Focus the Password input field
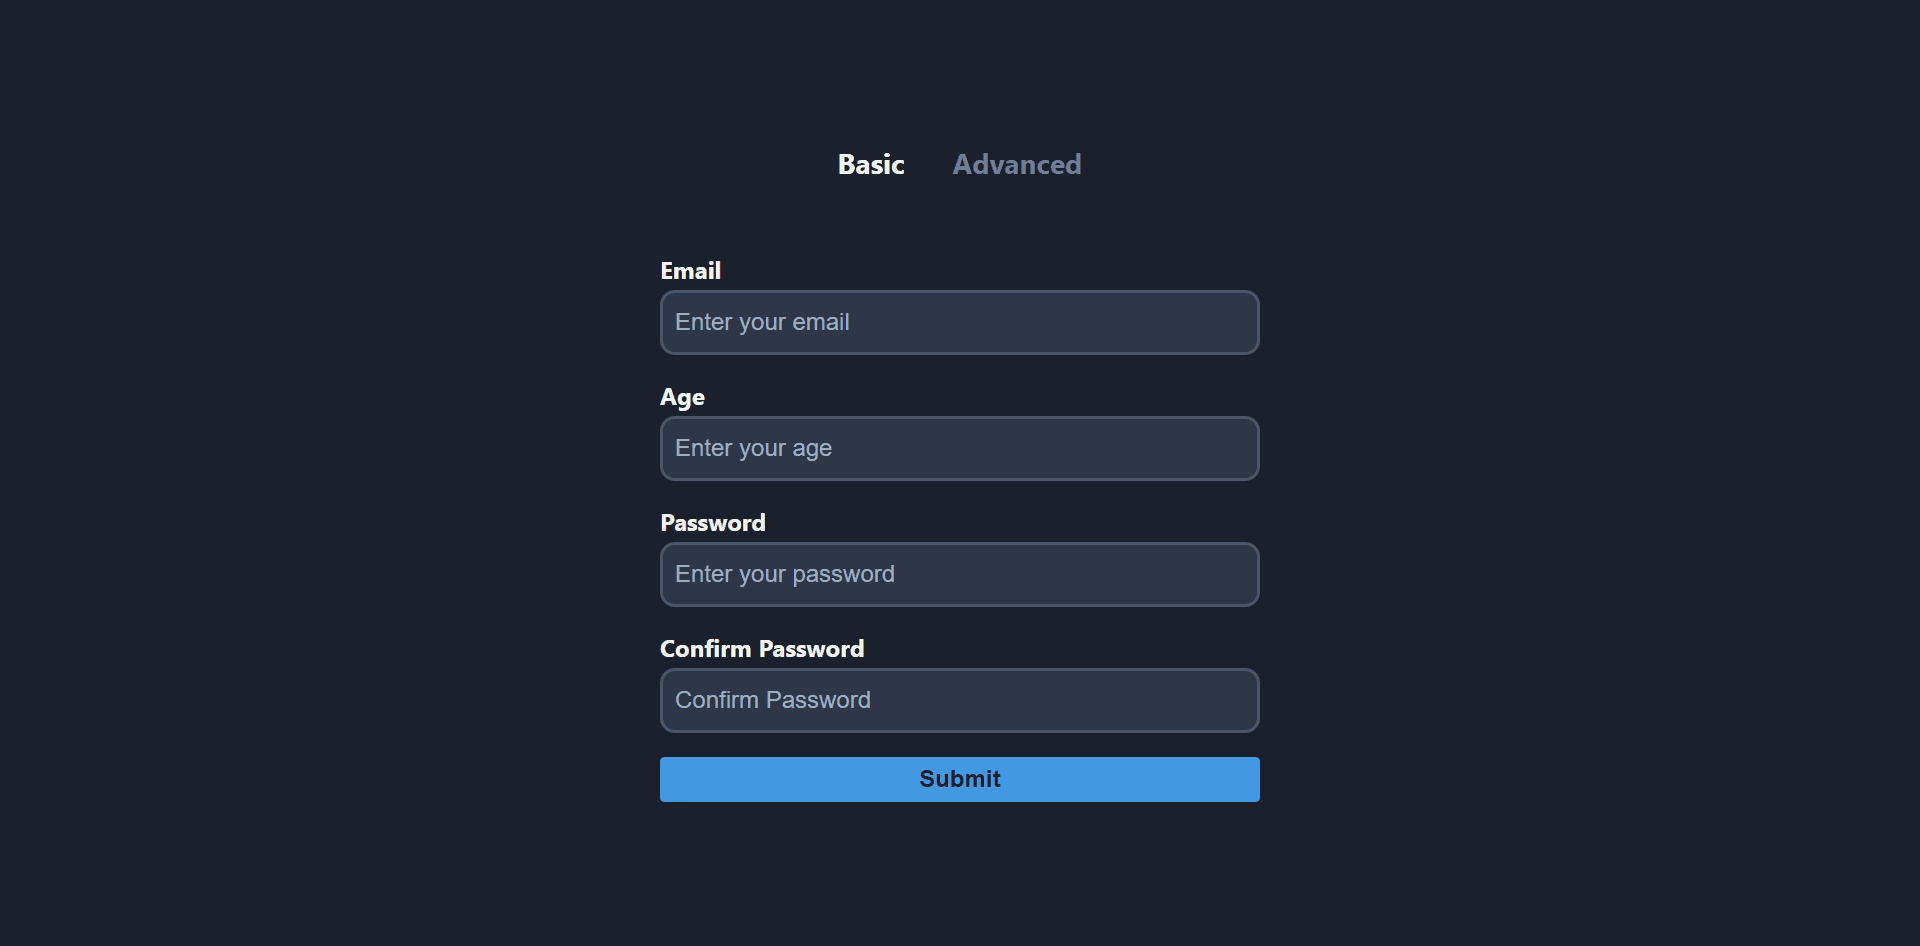 960,574
